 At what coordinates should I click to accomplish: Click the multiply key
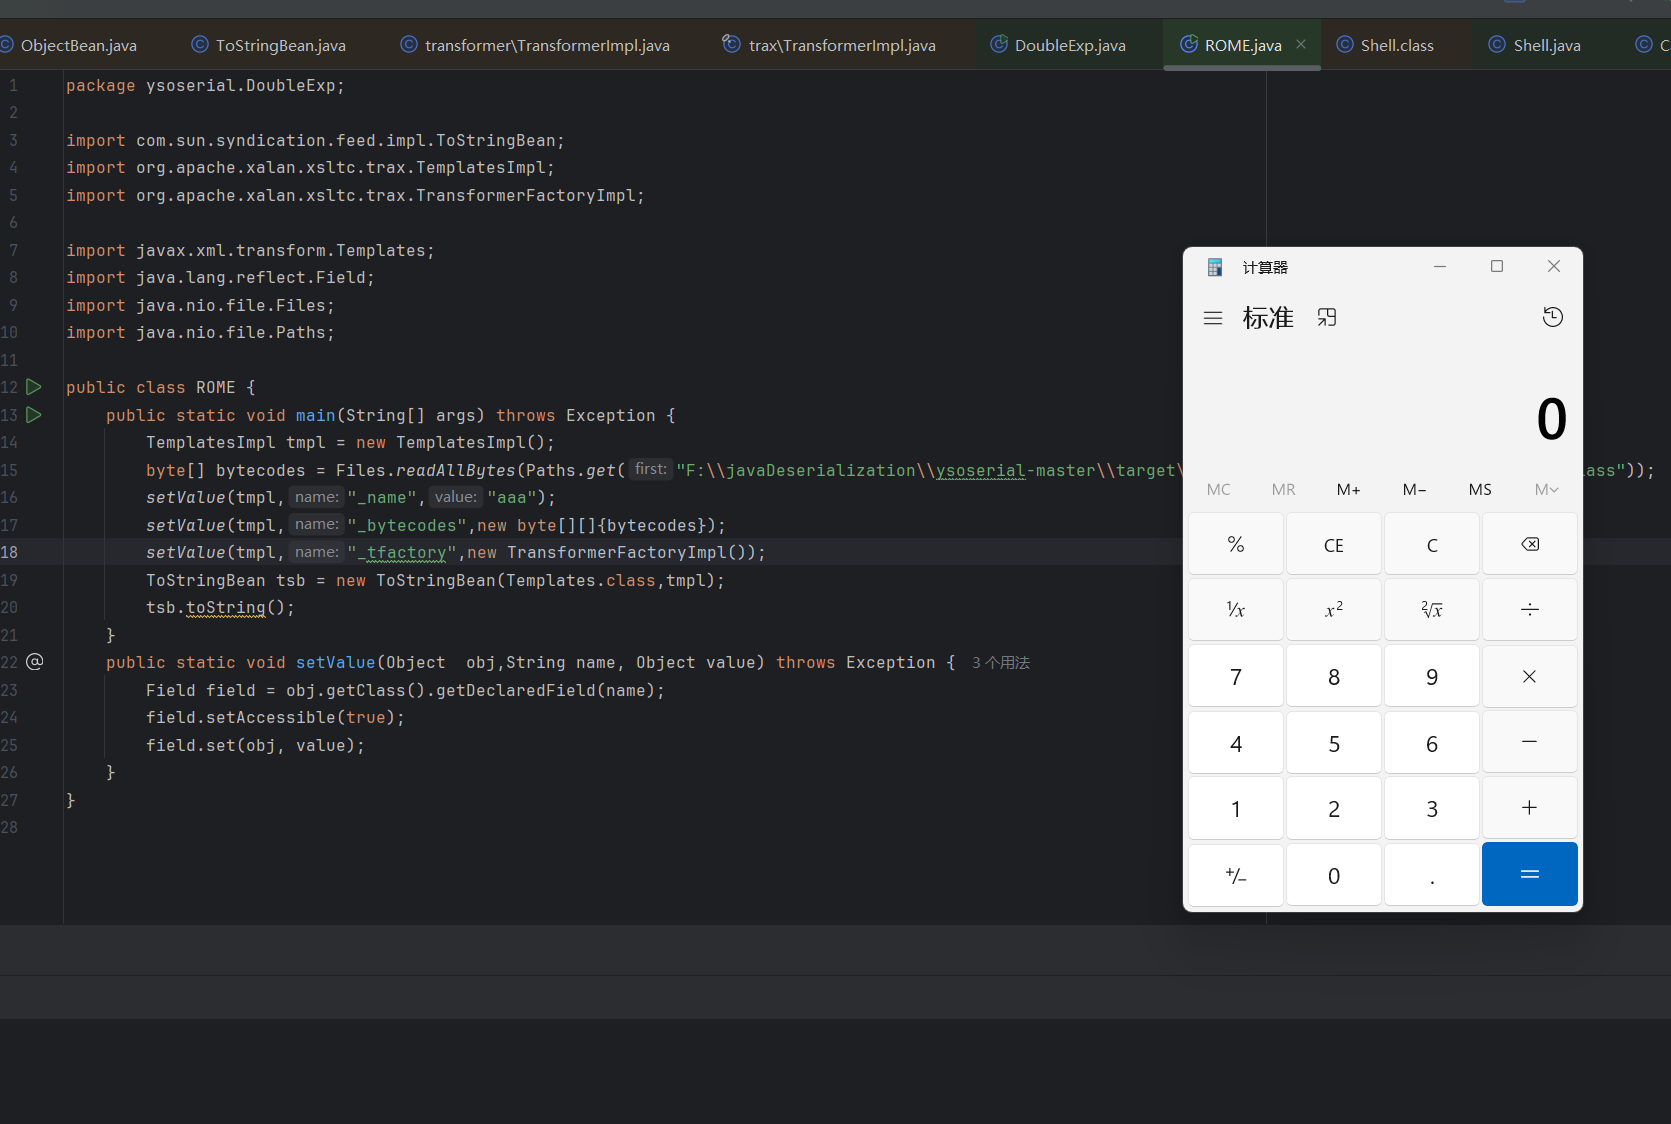coord(1530,676)
